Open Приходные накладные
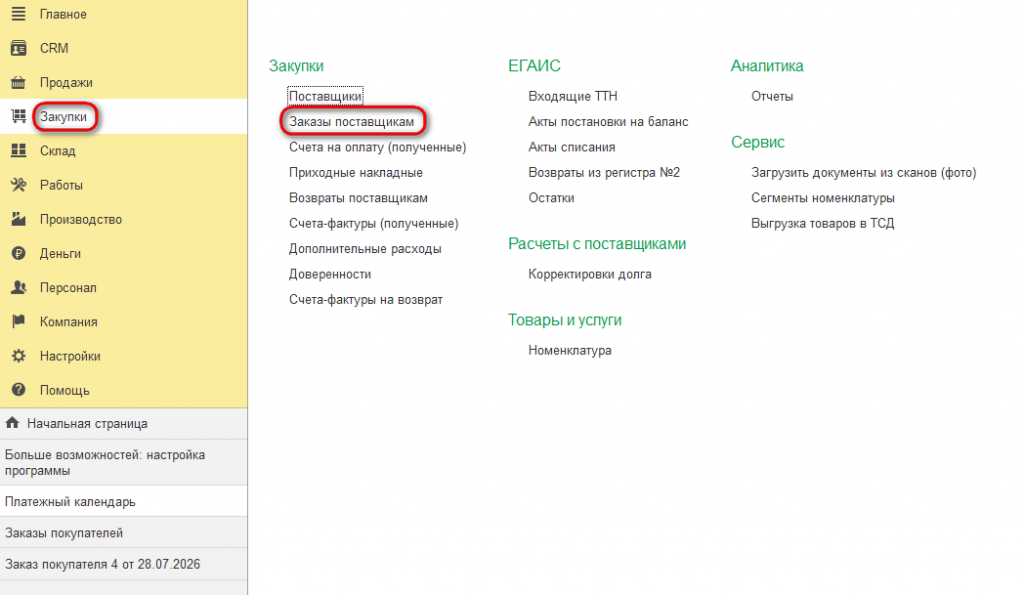The height and width of the screenshot is (595, 1024). coord(356,172)
